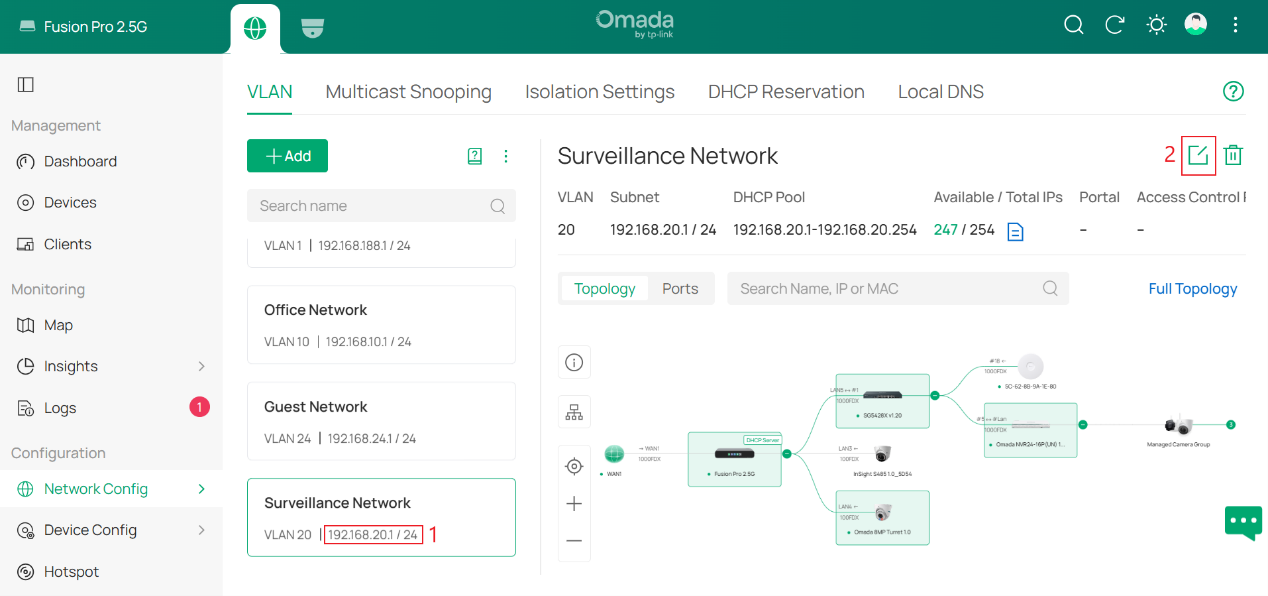This screenshot has height=596, width=1268.
Task: Show the Topology view tab
Action: (x=605, y=288)
